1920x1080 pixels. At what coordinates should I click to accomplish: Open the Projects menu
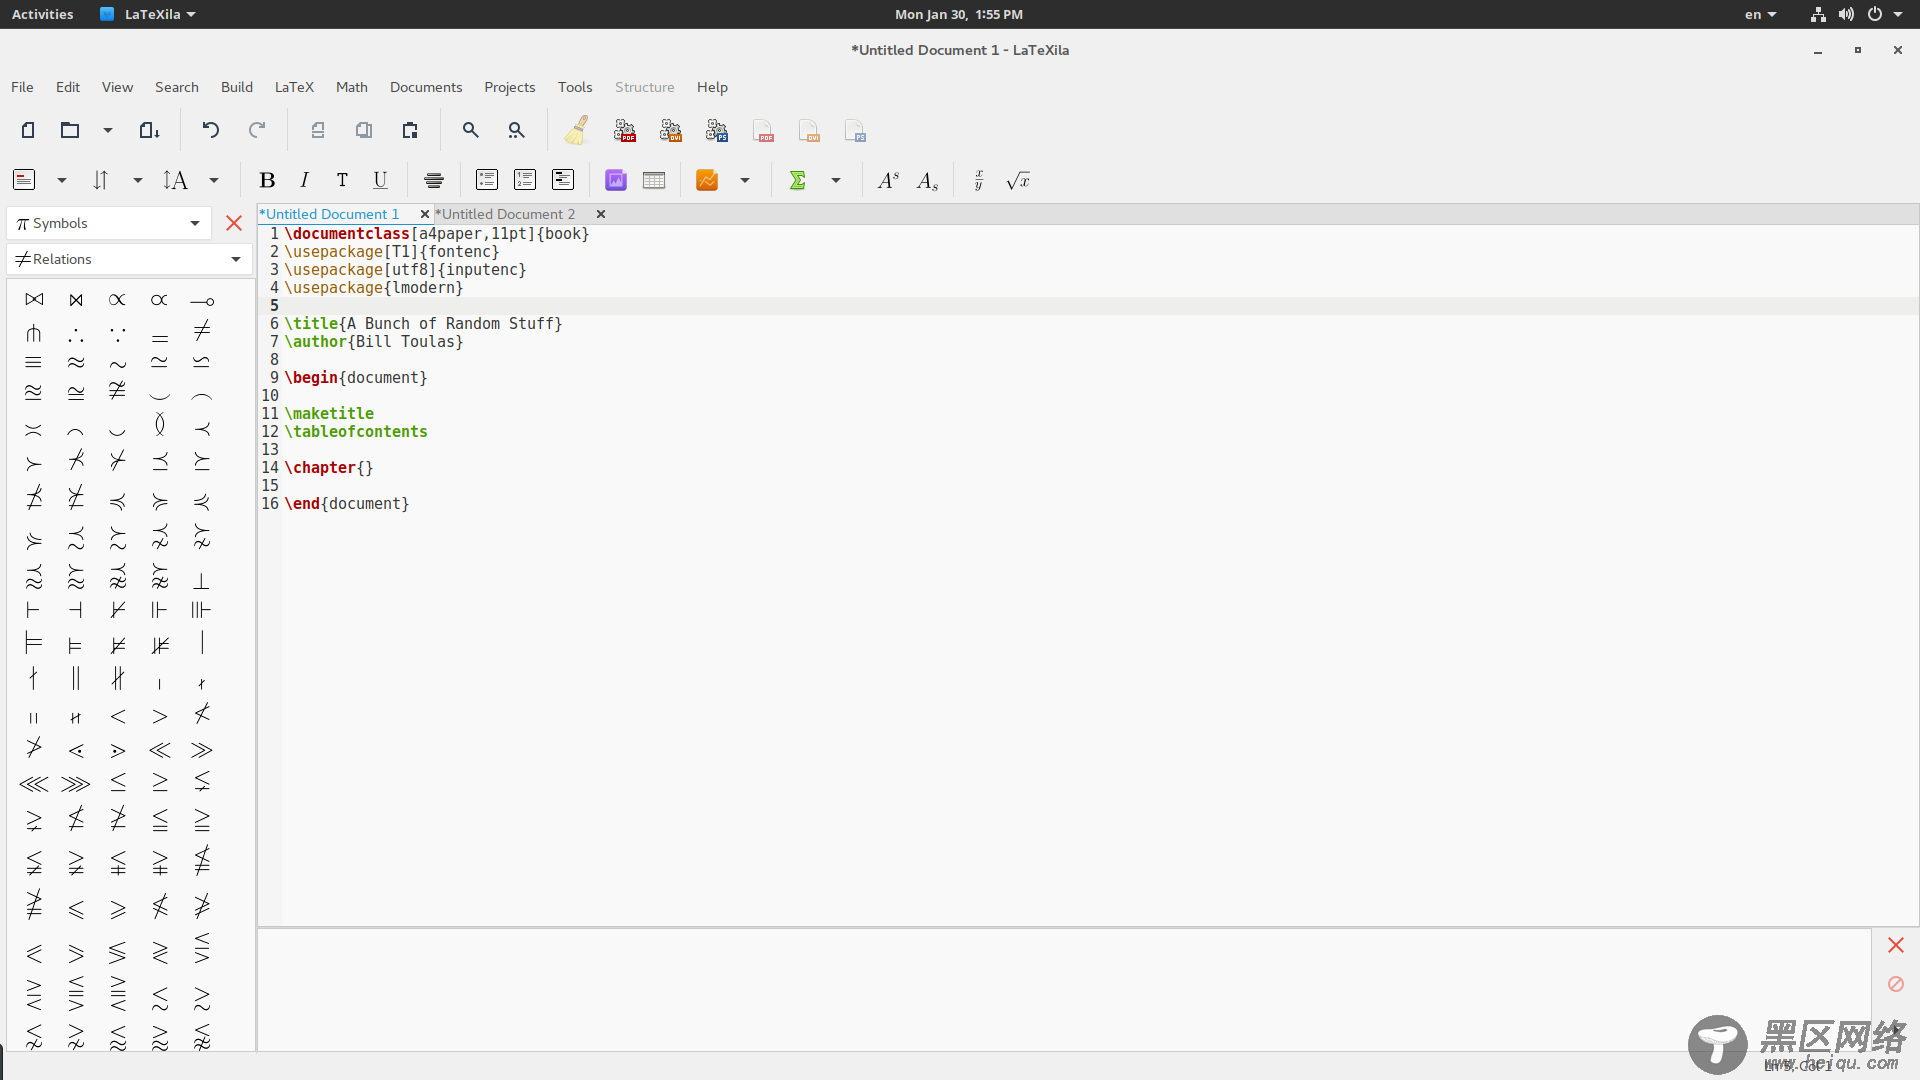point(510,87)
